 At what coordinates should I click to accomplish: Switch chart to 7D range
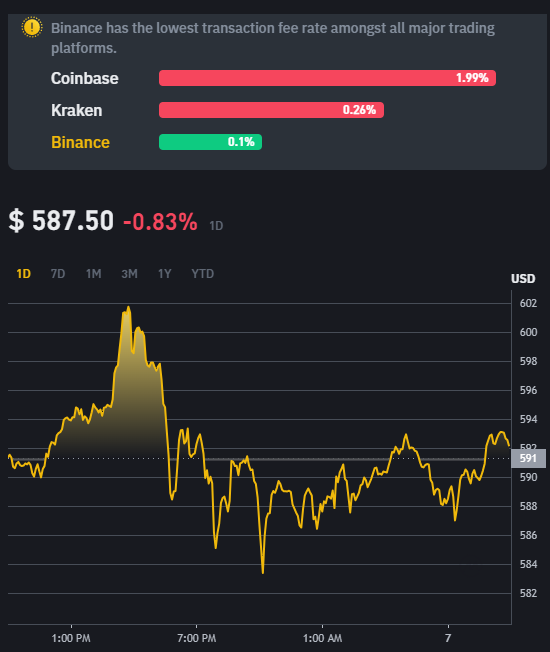click(x=58, y=274)
